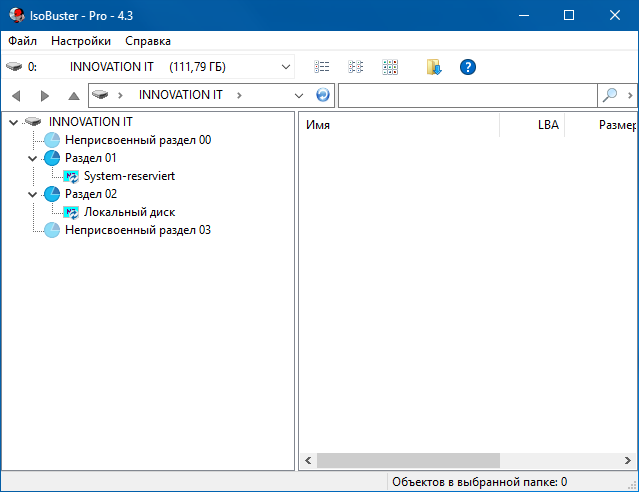The image size is (639, 492).
Task: Collapse the INNOVATION IT tree root
Action: coord(13,122)
